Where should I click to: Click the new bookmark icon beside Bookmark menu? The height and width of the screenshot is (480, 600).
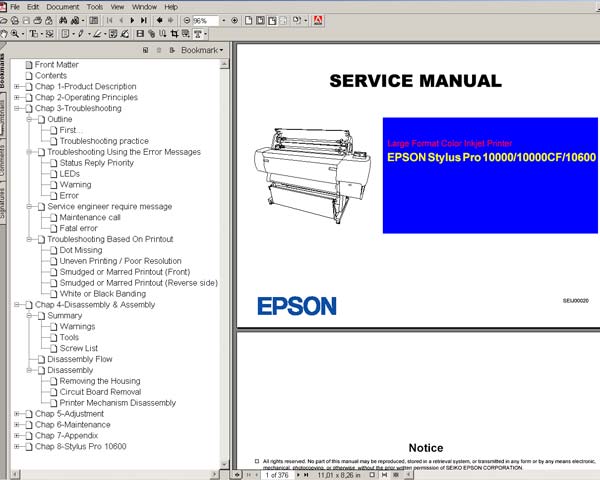145,50
